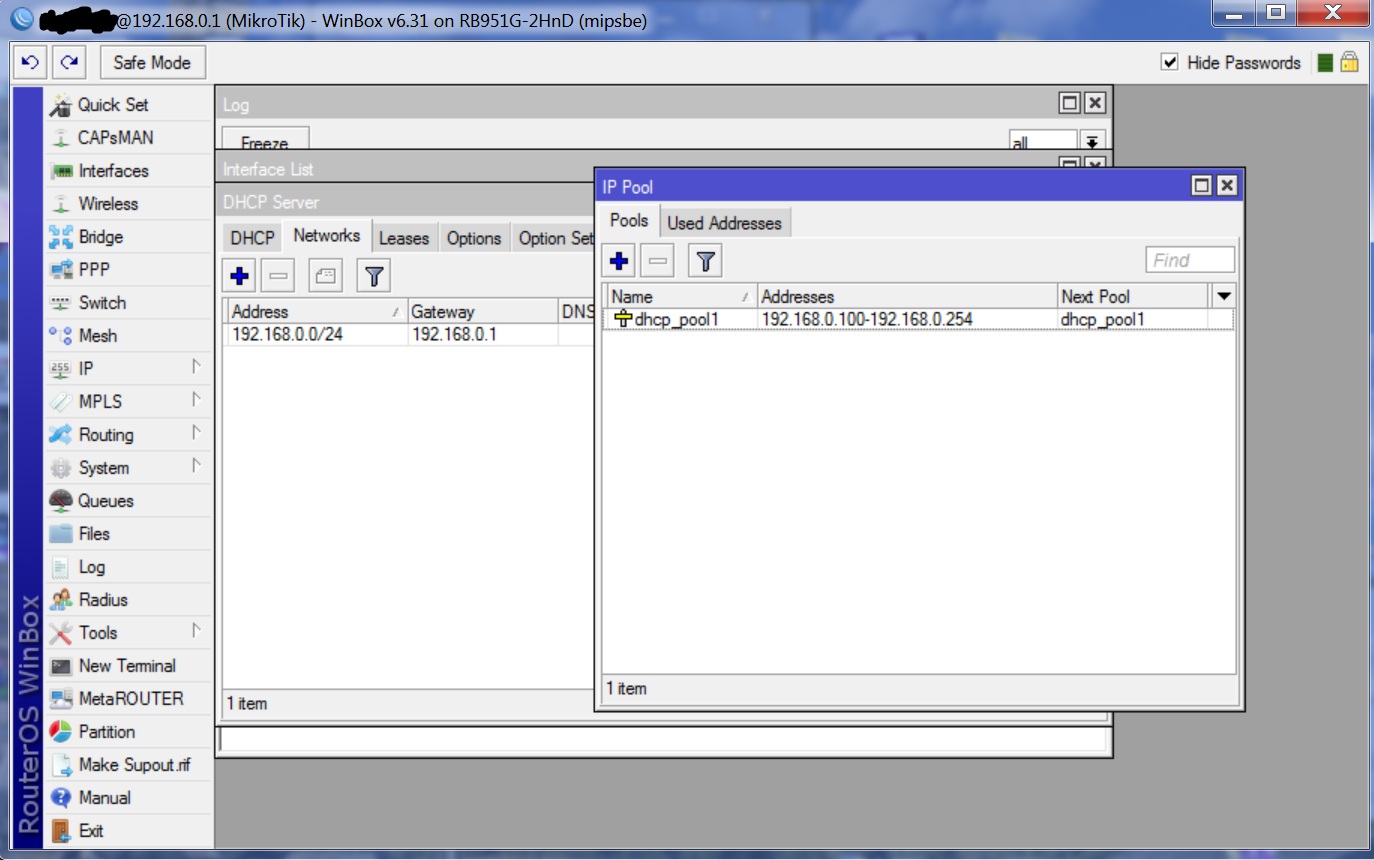This screenshot has height=860, width=1374.
Task: Open the IP Pool column selector dropdown
Action: coord(1223,296)
